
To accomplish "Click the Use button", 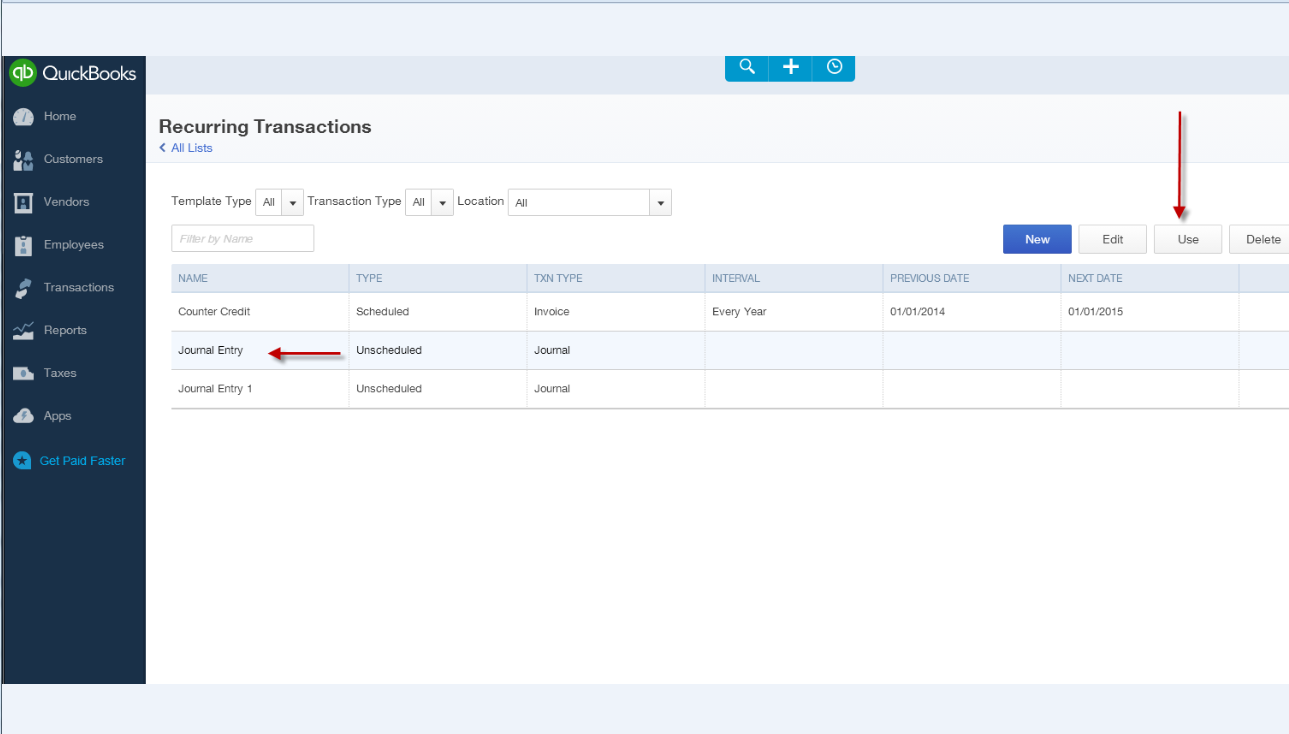I will click(x=1187, y=239).
